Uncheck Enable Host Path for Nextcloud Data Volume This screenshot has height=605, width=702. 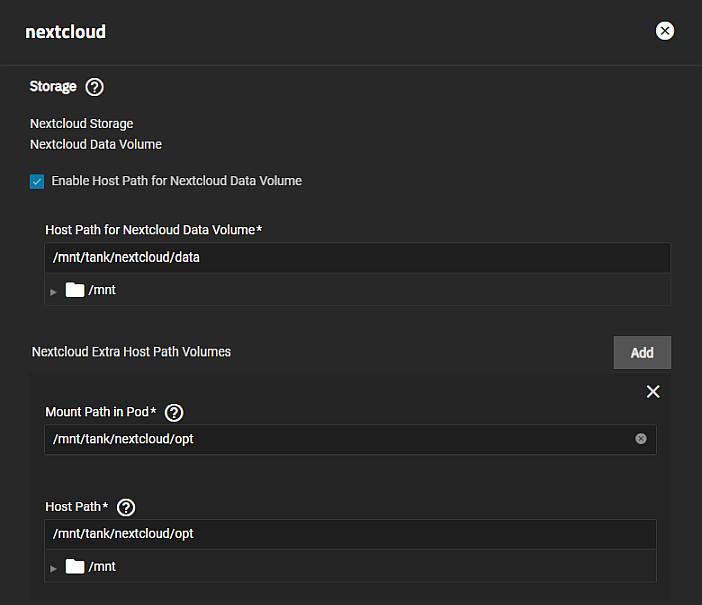(37, 182)
